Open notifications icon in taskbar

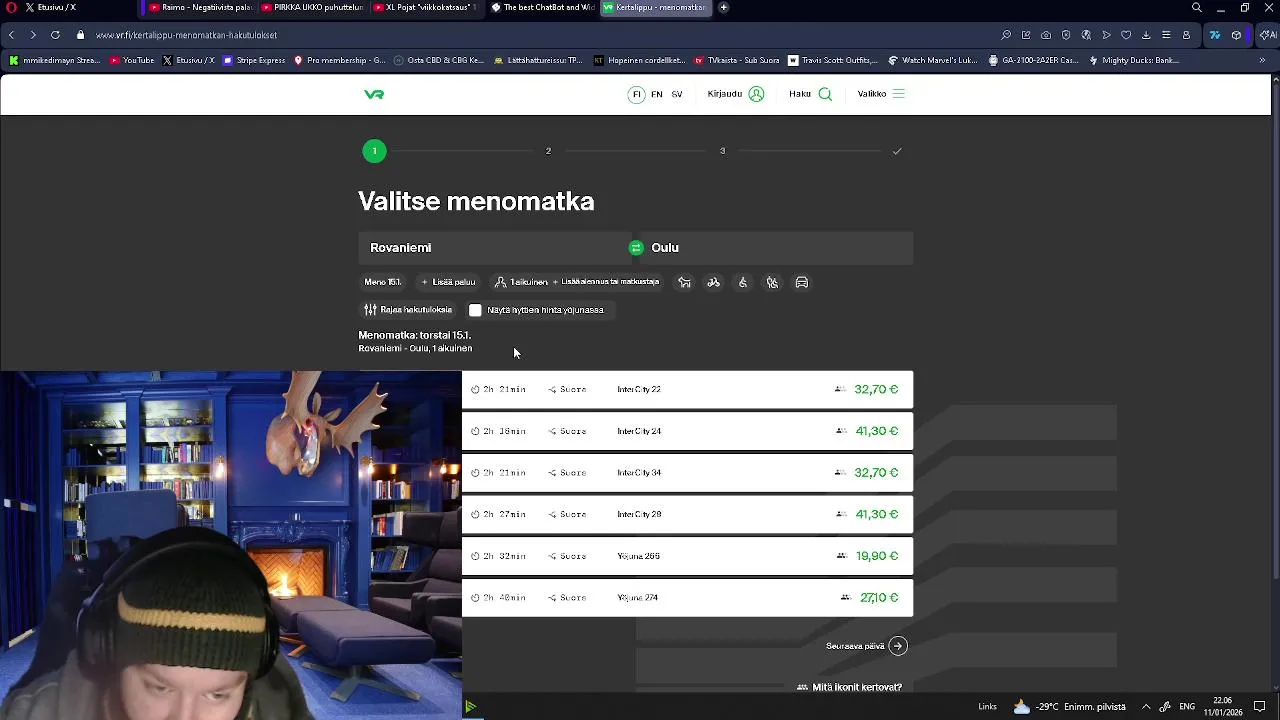(1260, 706)
